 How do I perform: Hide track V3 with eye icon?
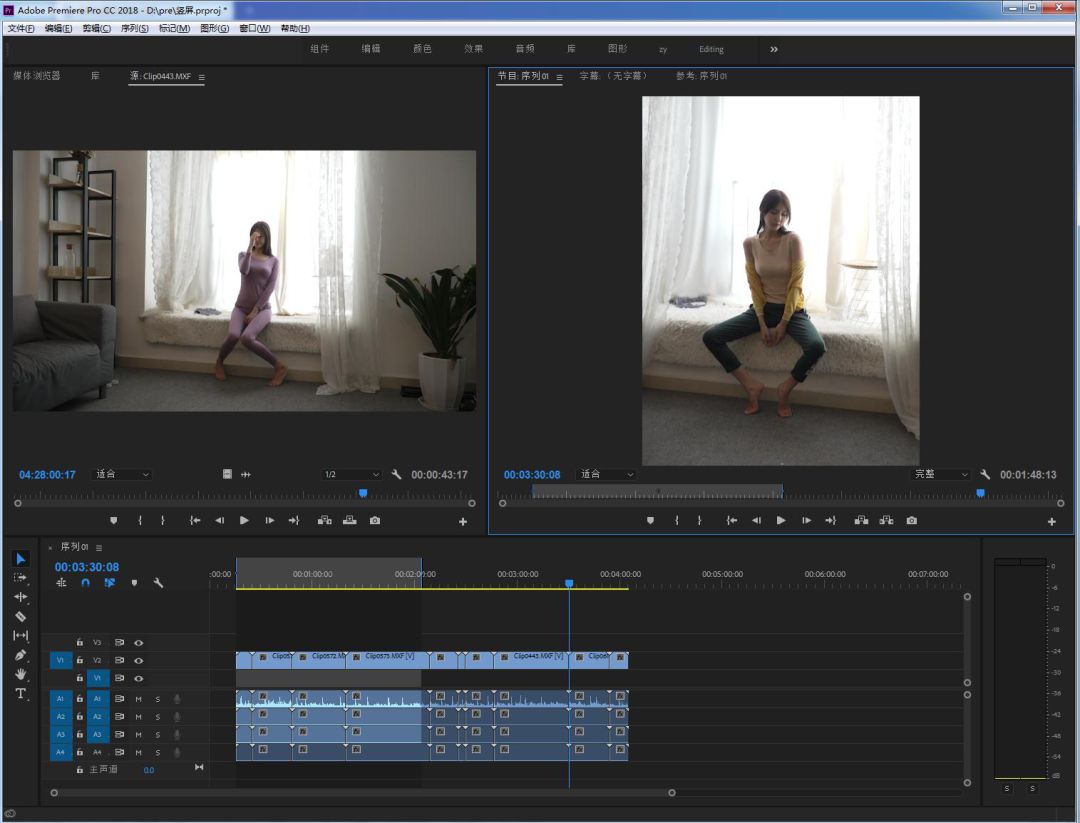138,643
